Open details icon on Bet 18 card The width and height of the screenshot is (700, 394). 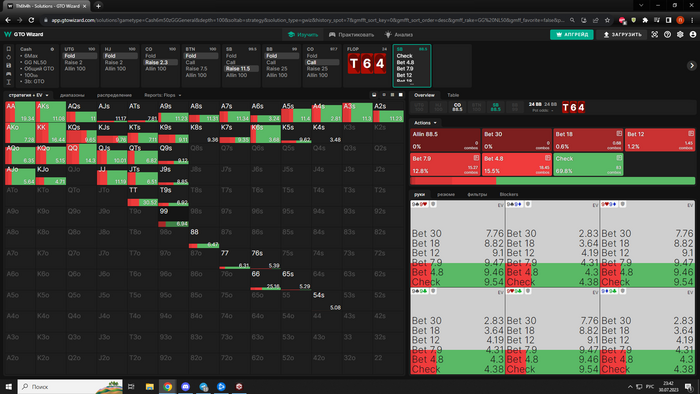[619, 133]
